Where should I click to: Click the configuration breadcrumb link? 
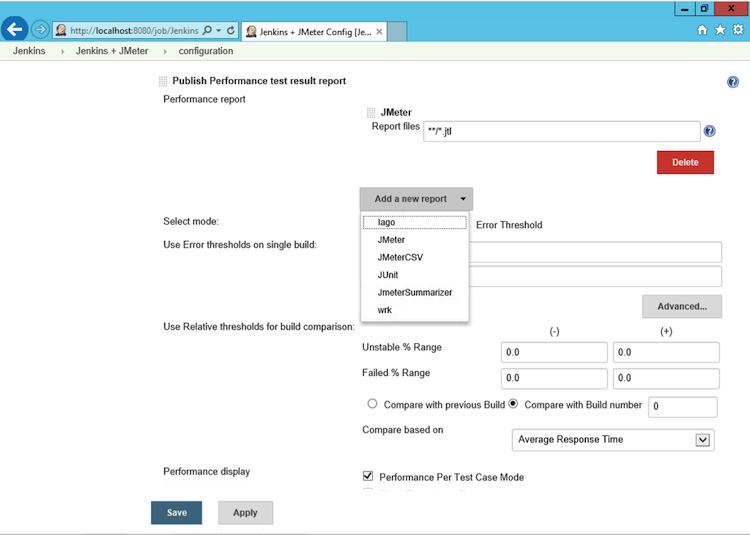coord(206,51)
